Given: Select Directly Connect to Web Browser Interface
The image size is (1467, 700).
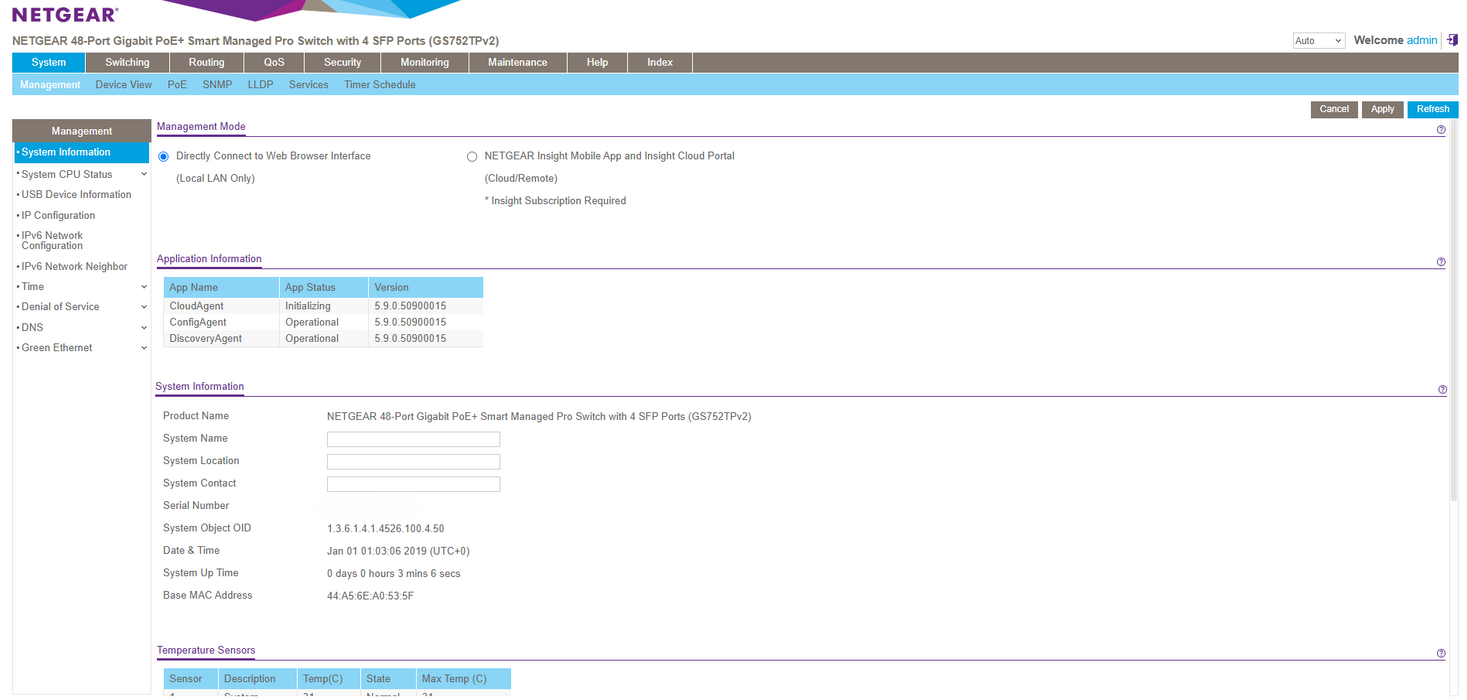Looking at the screenshot, I should [164, 157].
